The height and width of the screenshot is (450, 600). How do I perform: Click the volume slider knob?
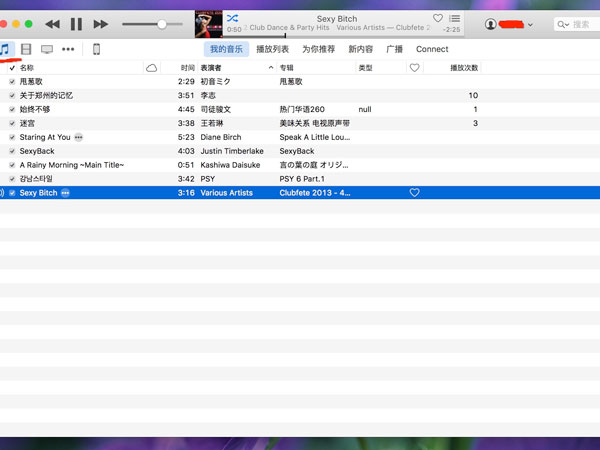tap(162, 23)
